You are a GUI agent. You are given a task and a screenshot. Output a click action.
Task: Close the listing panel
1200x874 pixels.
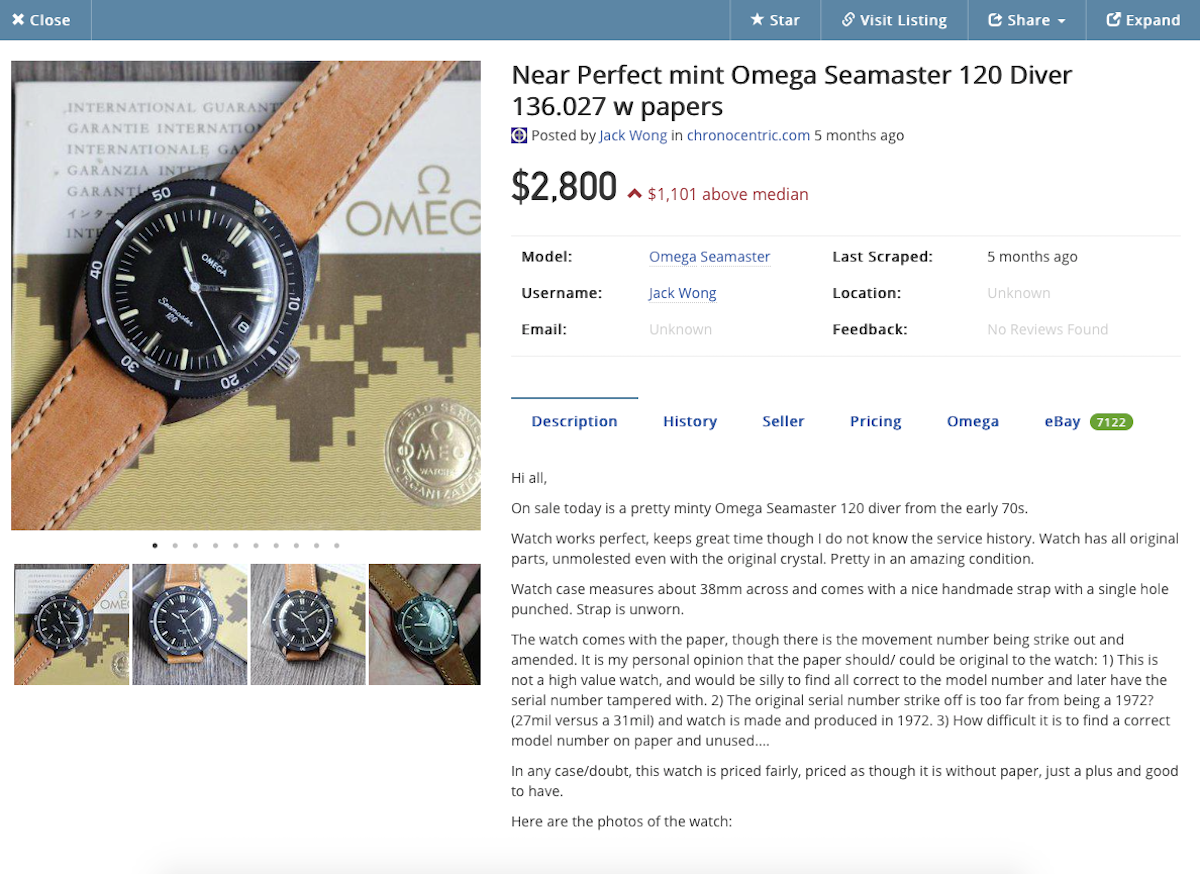click(x=41, y=20)
